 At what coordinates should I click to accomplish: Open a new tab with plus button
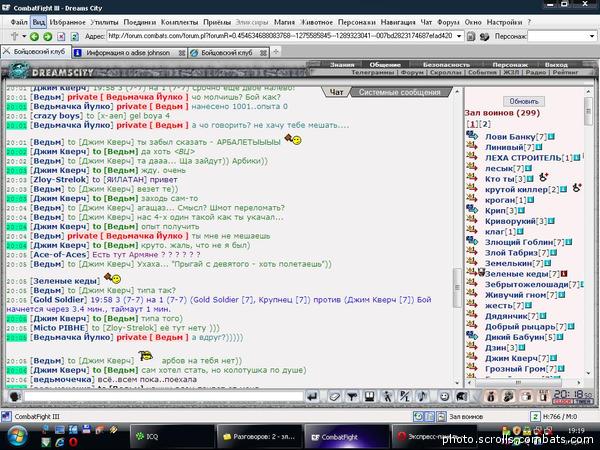tap(276, 52)
